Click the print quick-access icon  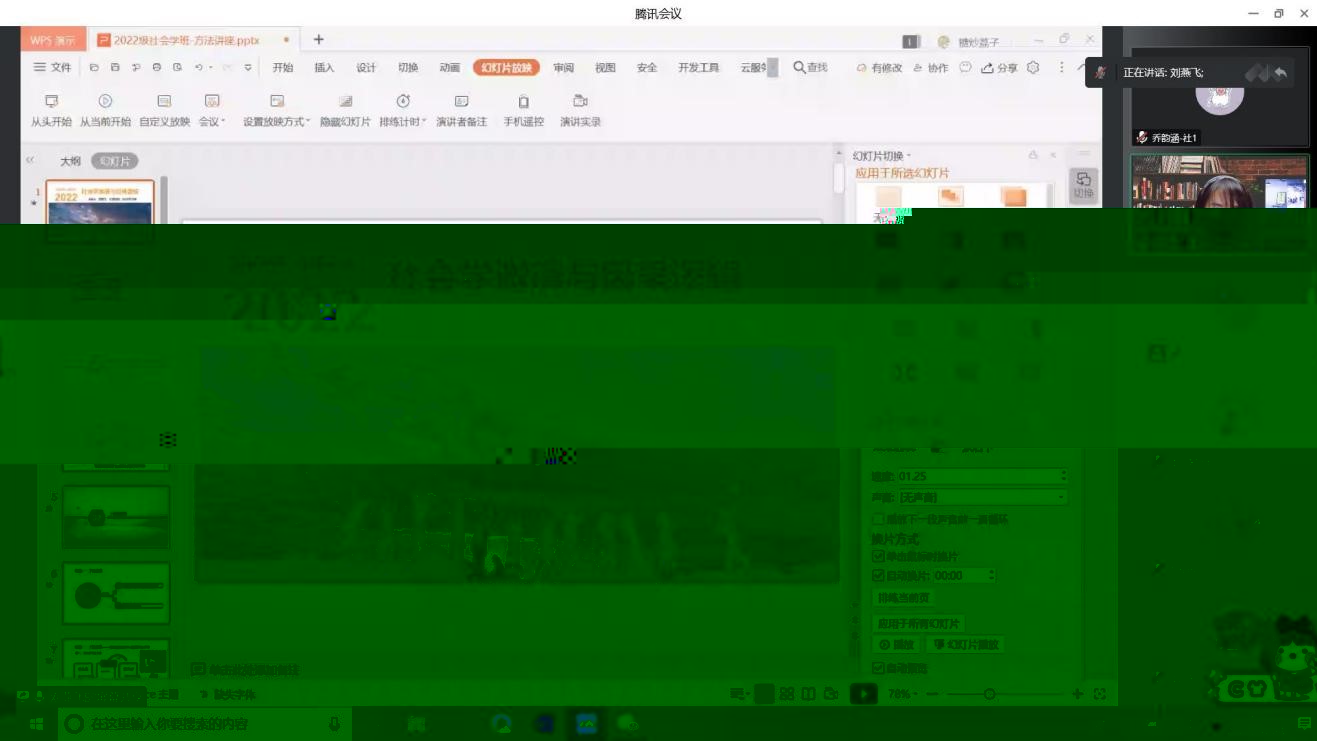pyautogui.click(x=157, y=67)
